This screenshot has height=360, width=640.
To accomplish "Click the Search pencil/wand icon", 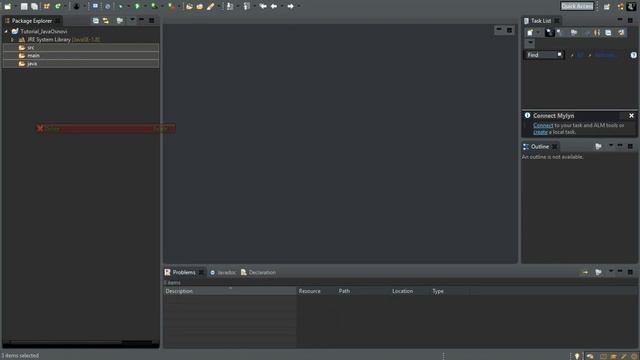I will 211,6.
